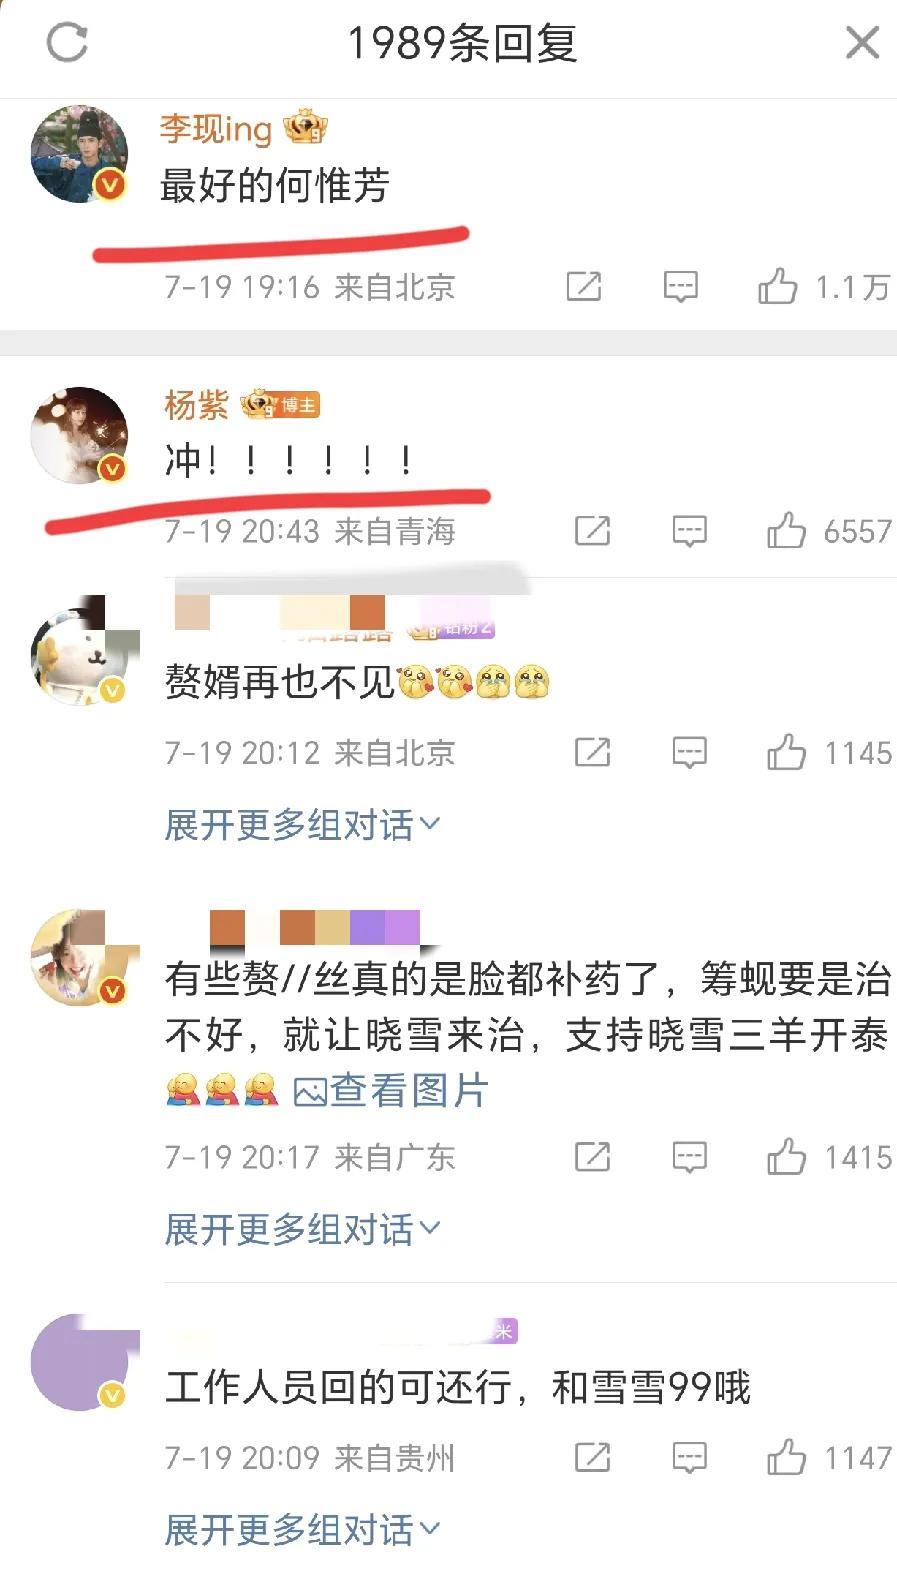
Task: Share 李现ing's comment via forward icon
Action: [584, 287]
